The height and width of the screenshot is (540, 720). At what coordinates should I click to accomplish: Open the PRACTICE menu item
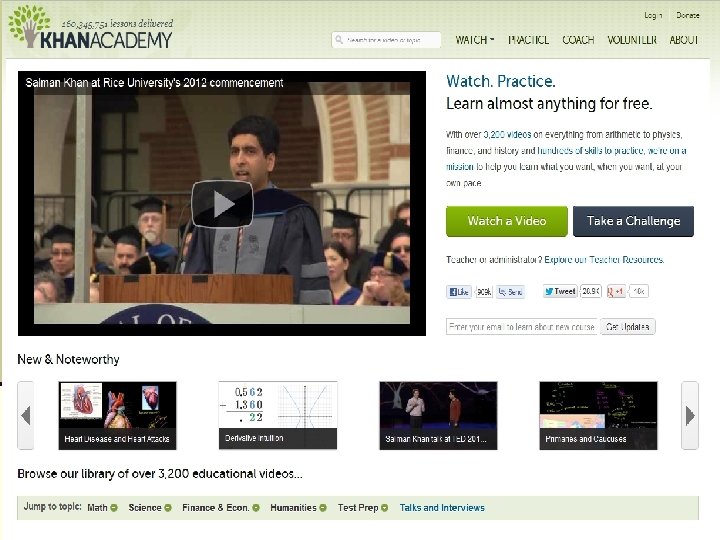click(x=528, y=40)
